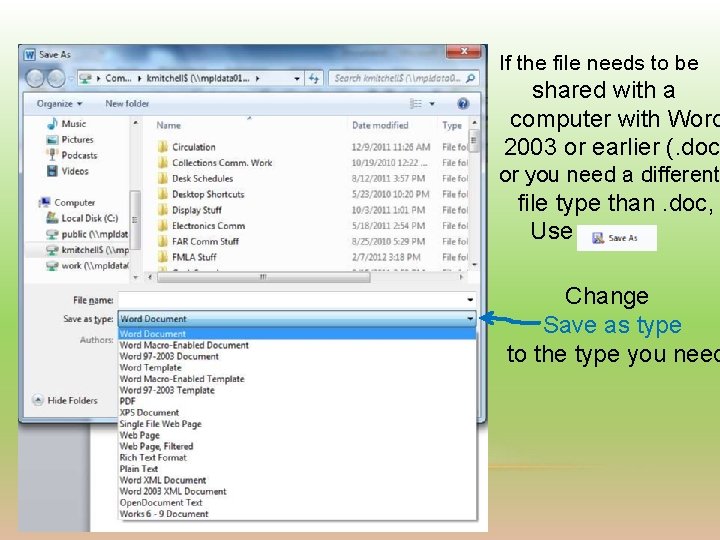Choose Word Template type
Screen dimensions: 720x540
point(297,368)
